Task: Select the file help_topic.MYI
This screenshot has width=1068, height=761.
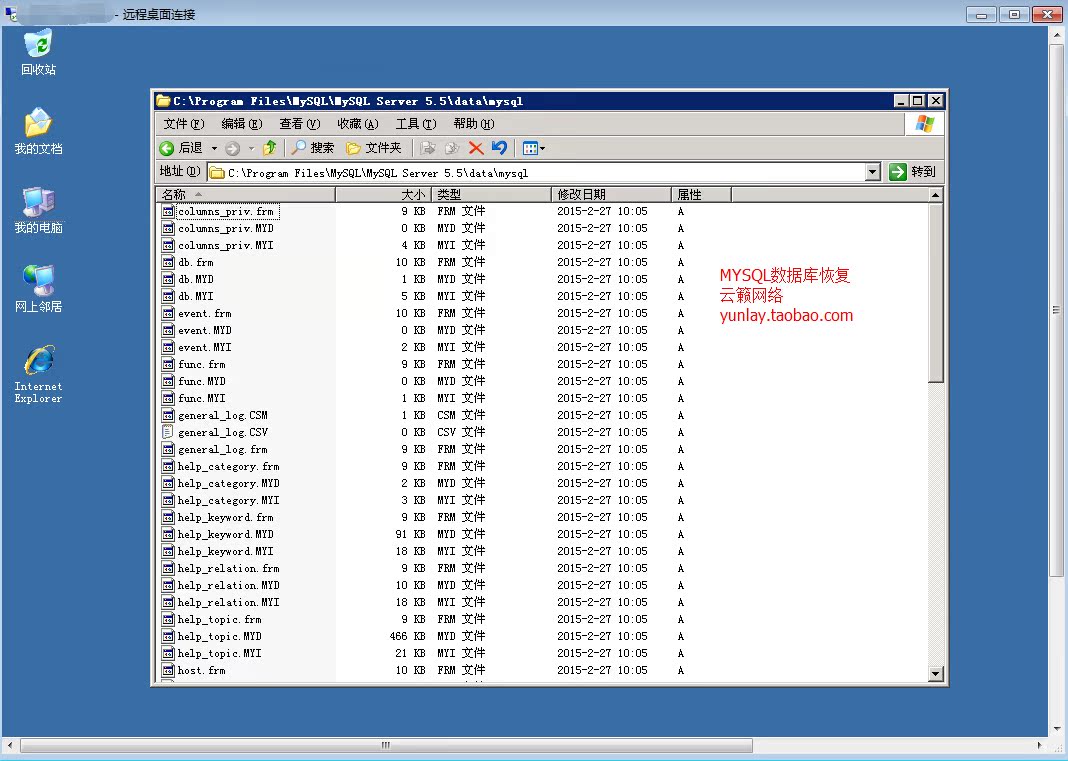Action: [x=219, y=653]
